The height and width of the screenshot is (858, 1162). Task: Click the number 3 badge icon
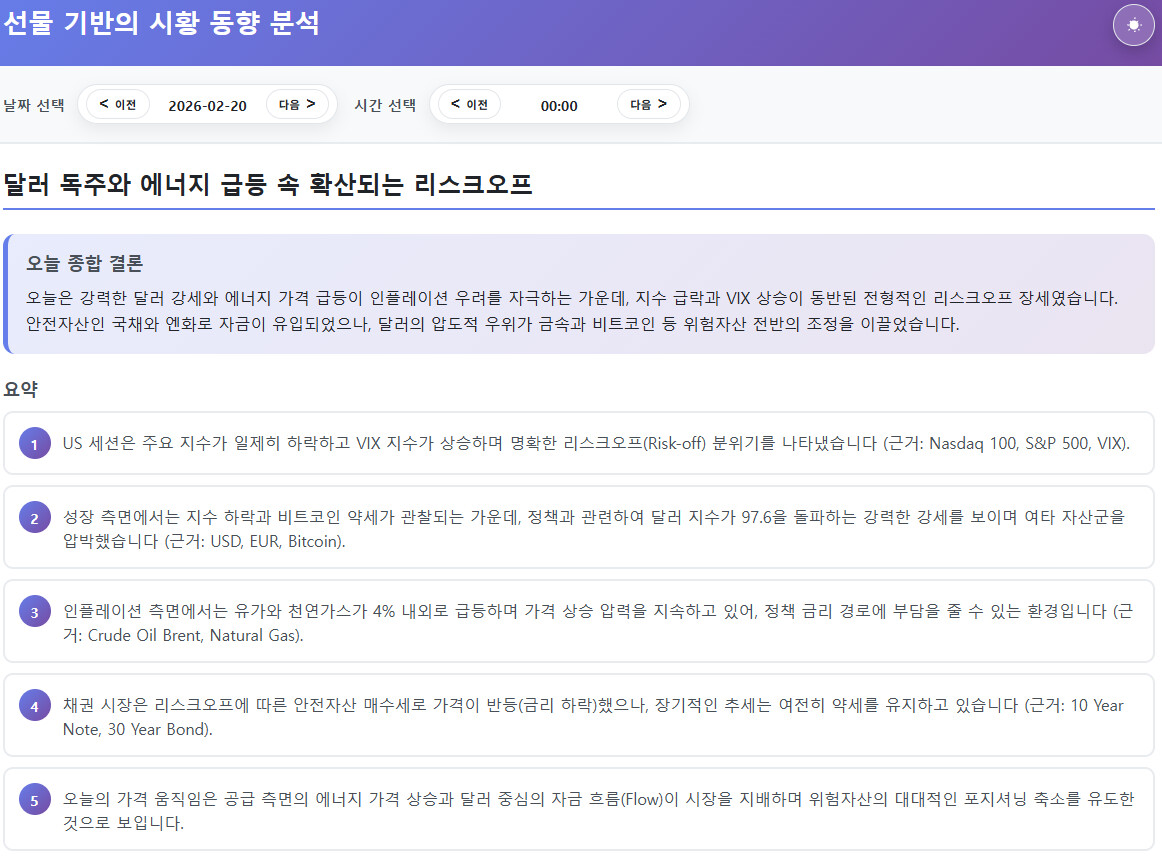click(x=34, y=612)
